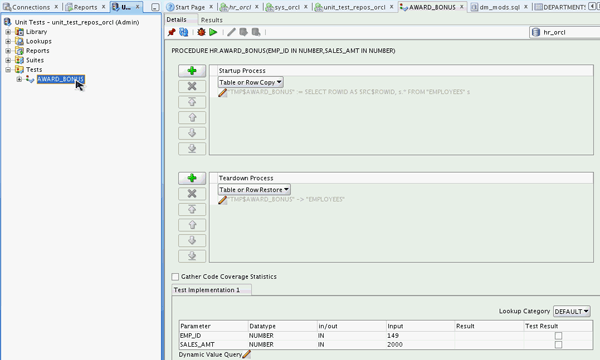Image resolution: width=600 pixels, height=360 pixels.
Task: Click the Parameter column header
Action: click(x=214, y=326)
